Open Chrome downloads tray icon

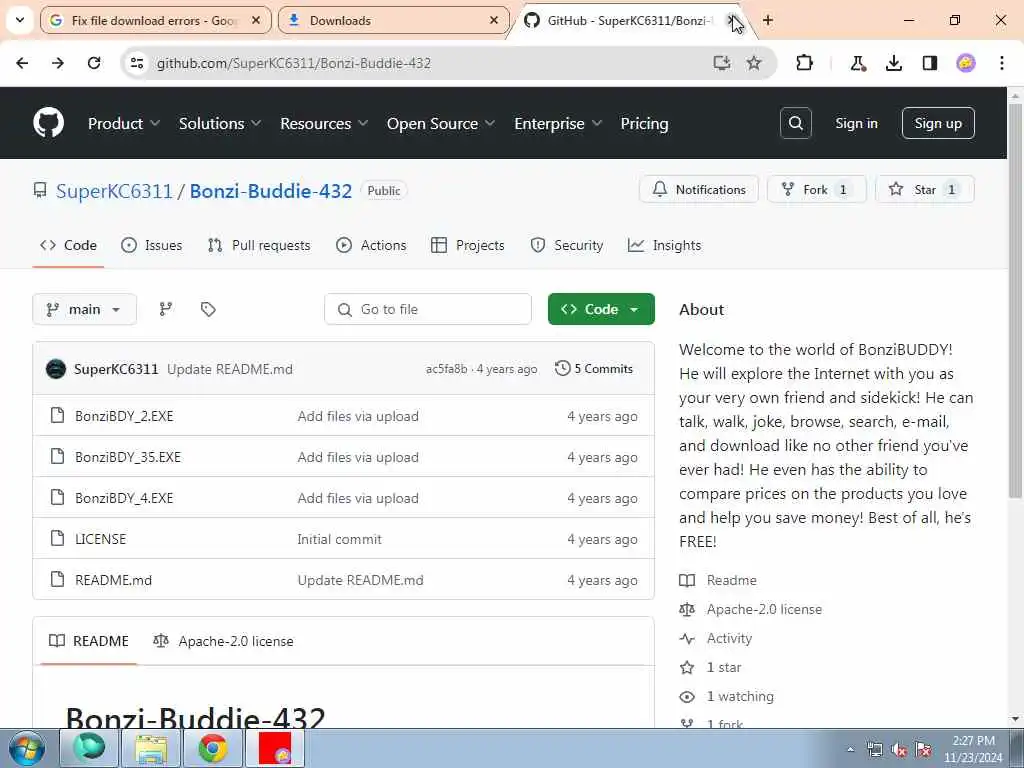click(893, 63)
